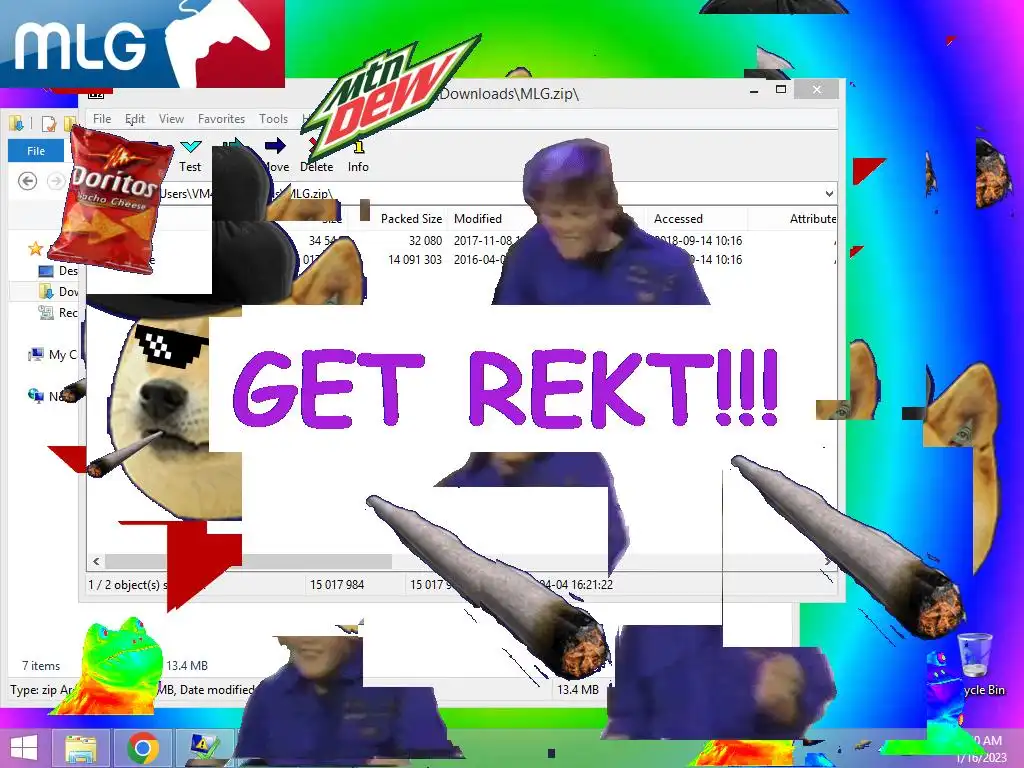
Task: Click Explorer's Forward arrow button
Action: 56,181
